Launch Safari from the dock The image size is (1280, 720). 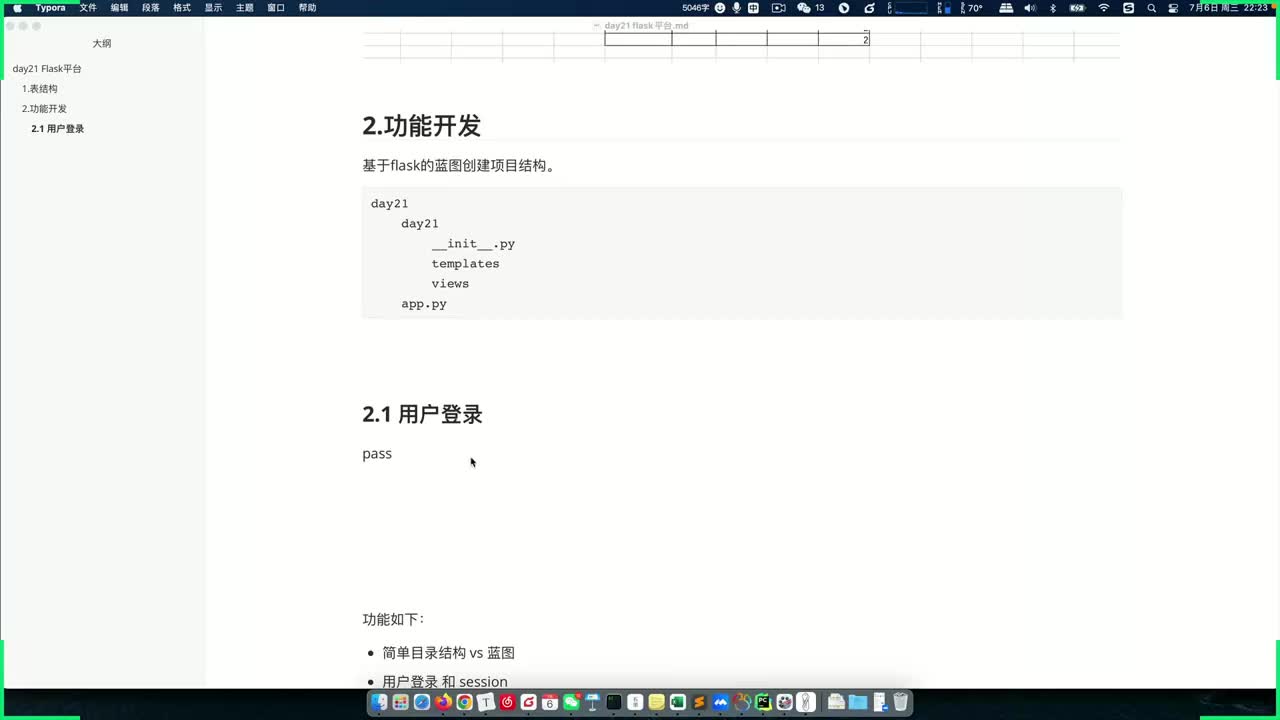[x=422, y=702]
